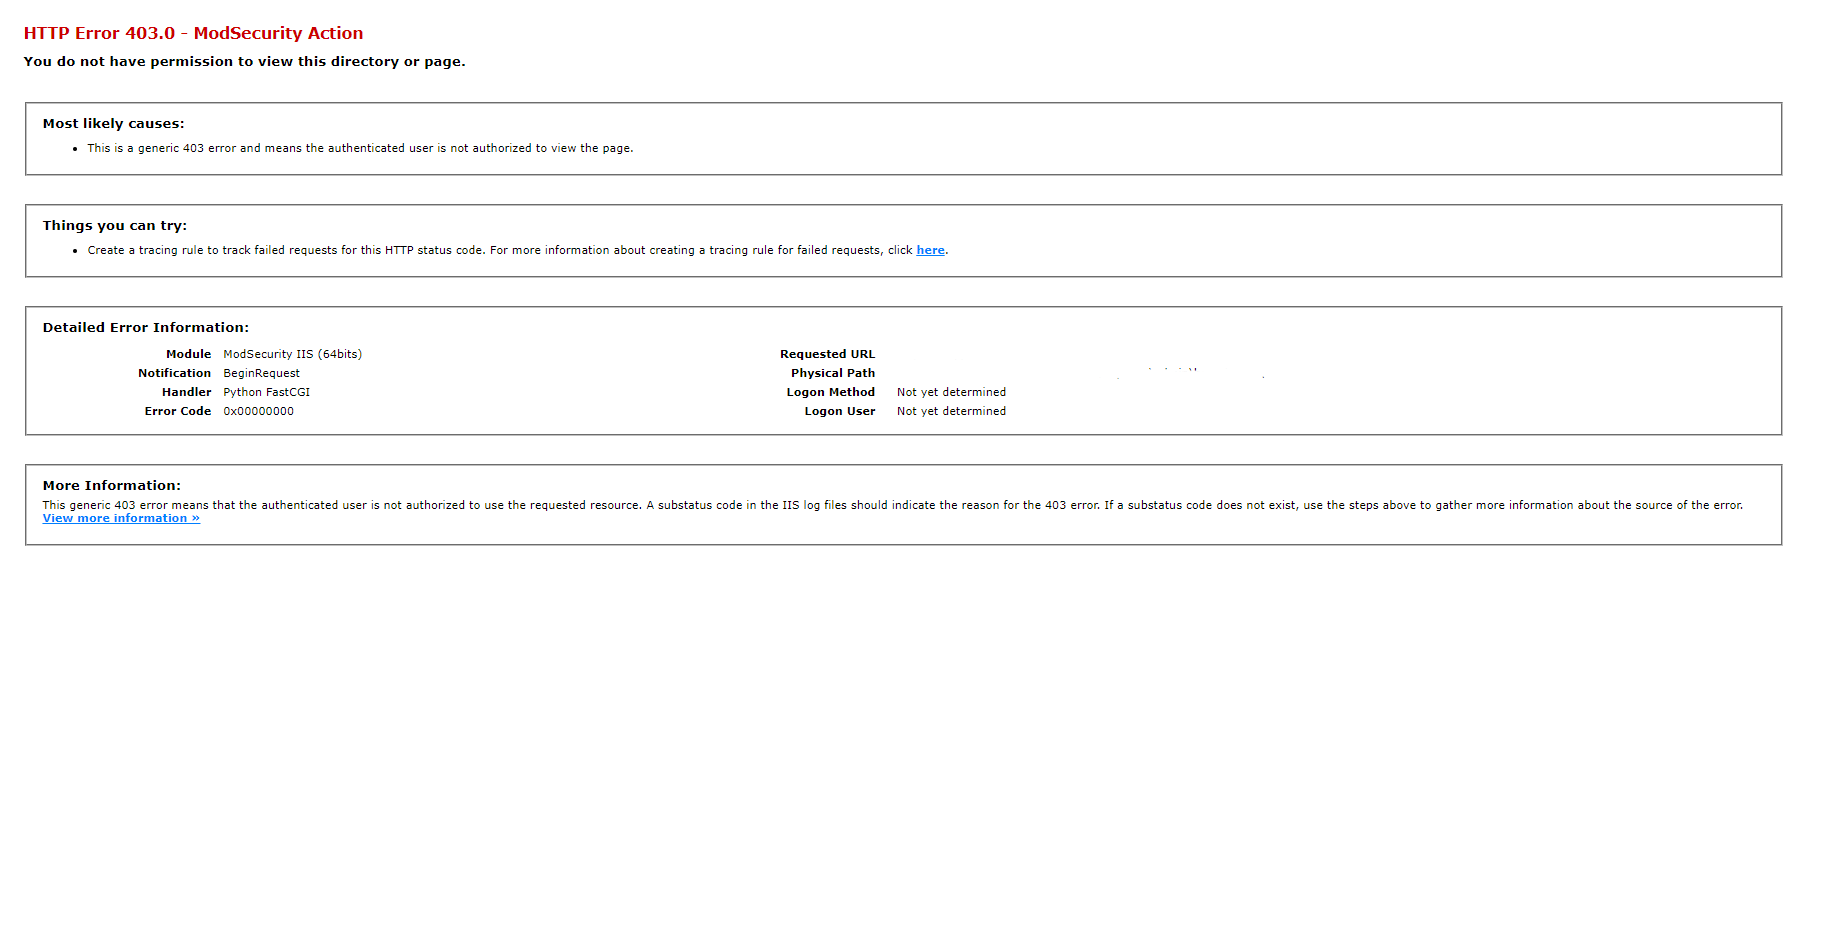Click the 'This generic 403 error means' paragraph
Viewport: 1833px width, 936px height.
point(892,505)
